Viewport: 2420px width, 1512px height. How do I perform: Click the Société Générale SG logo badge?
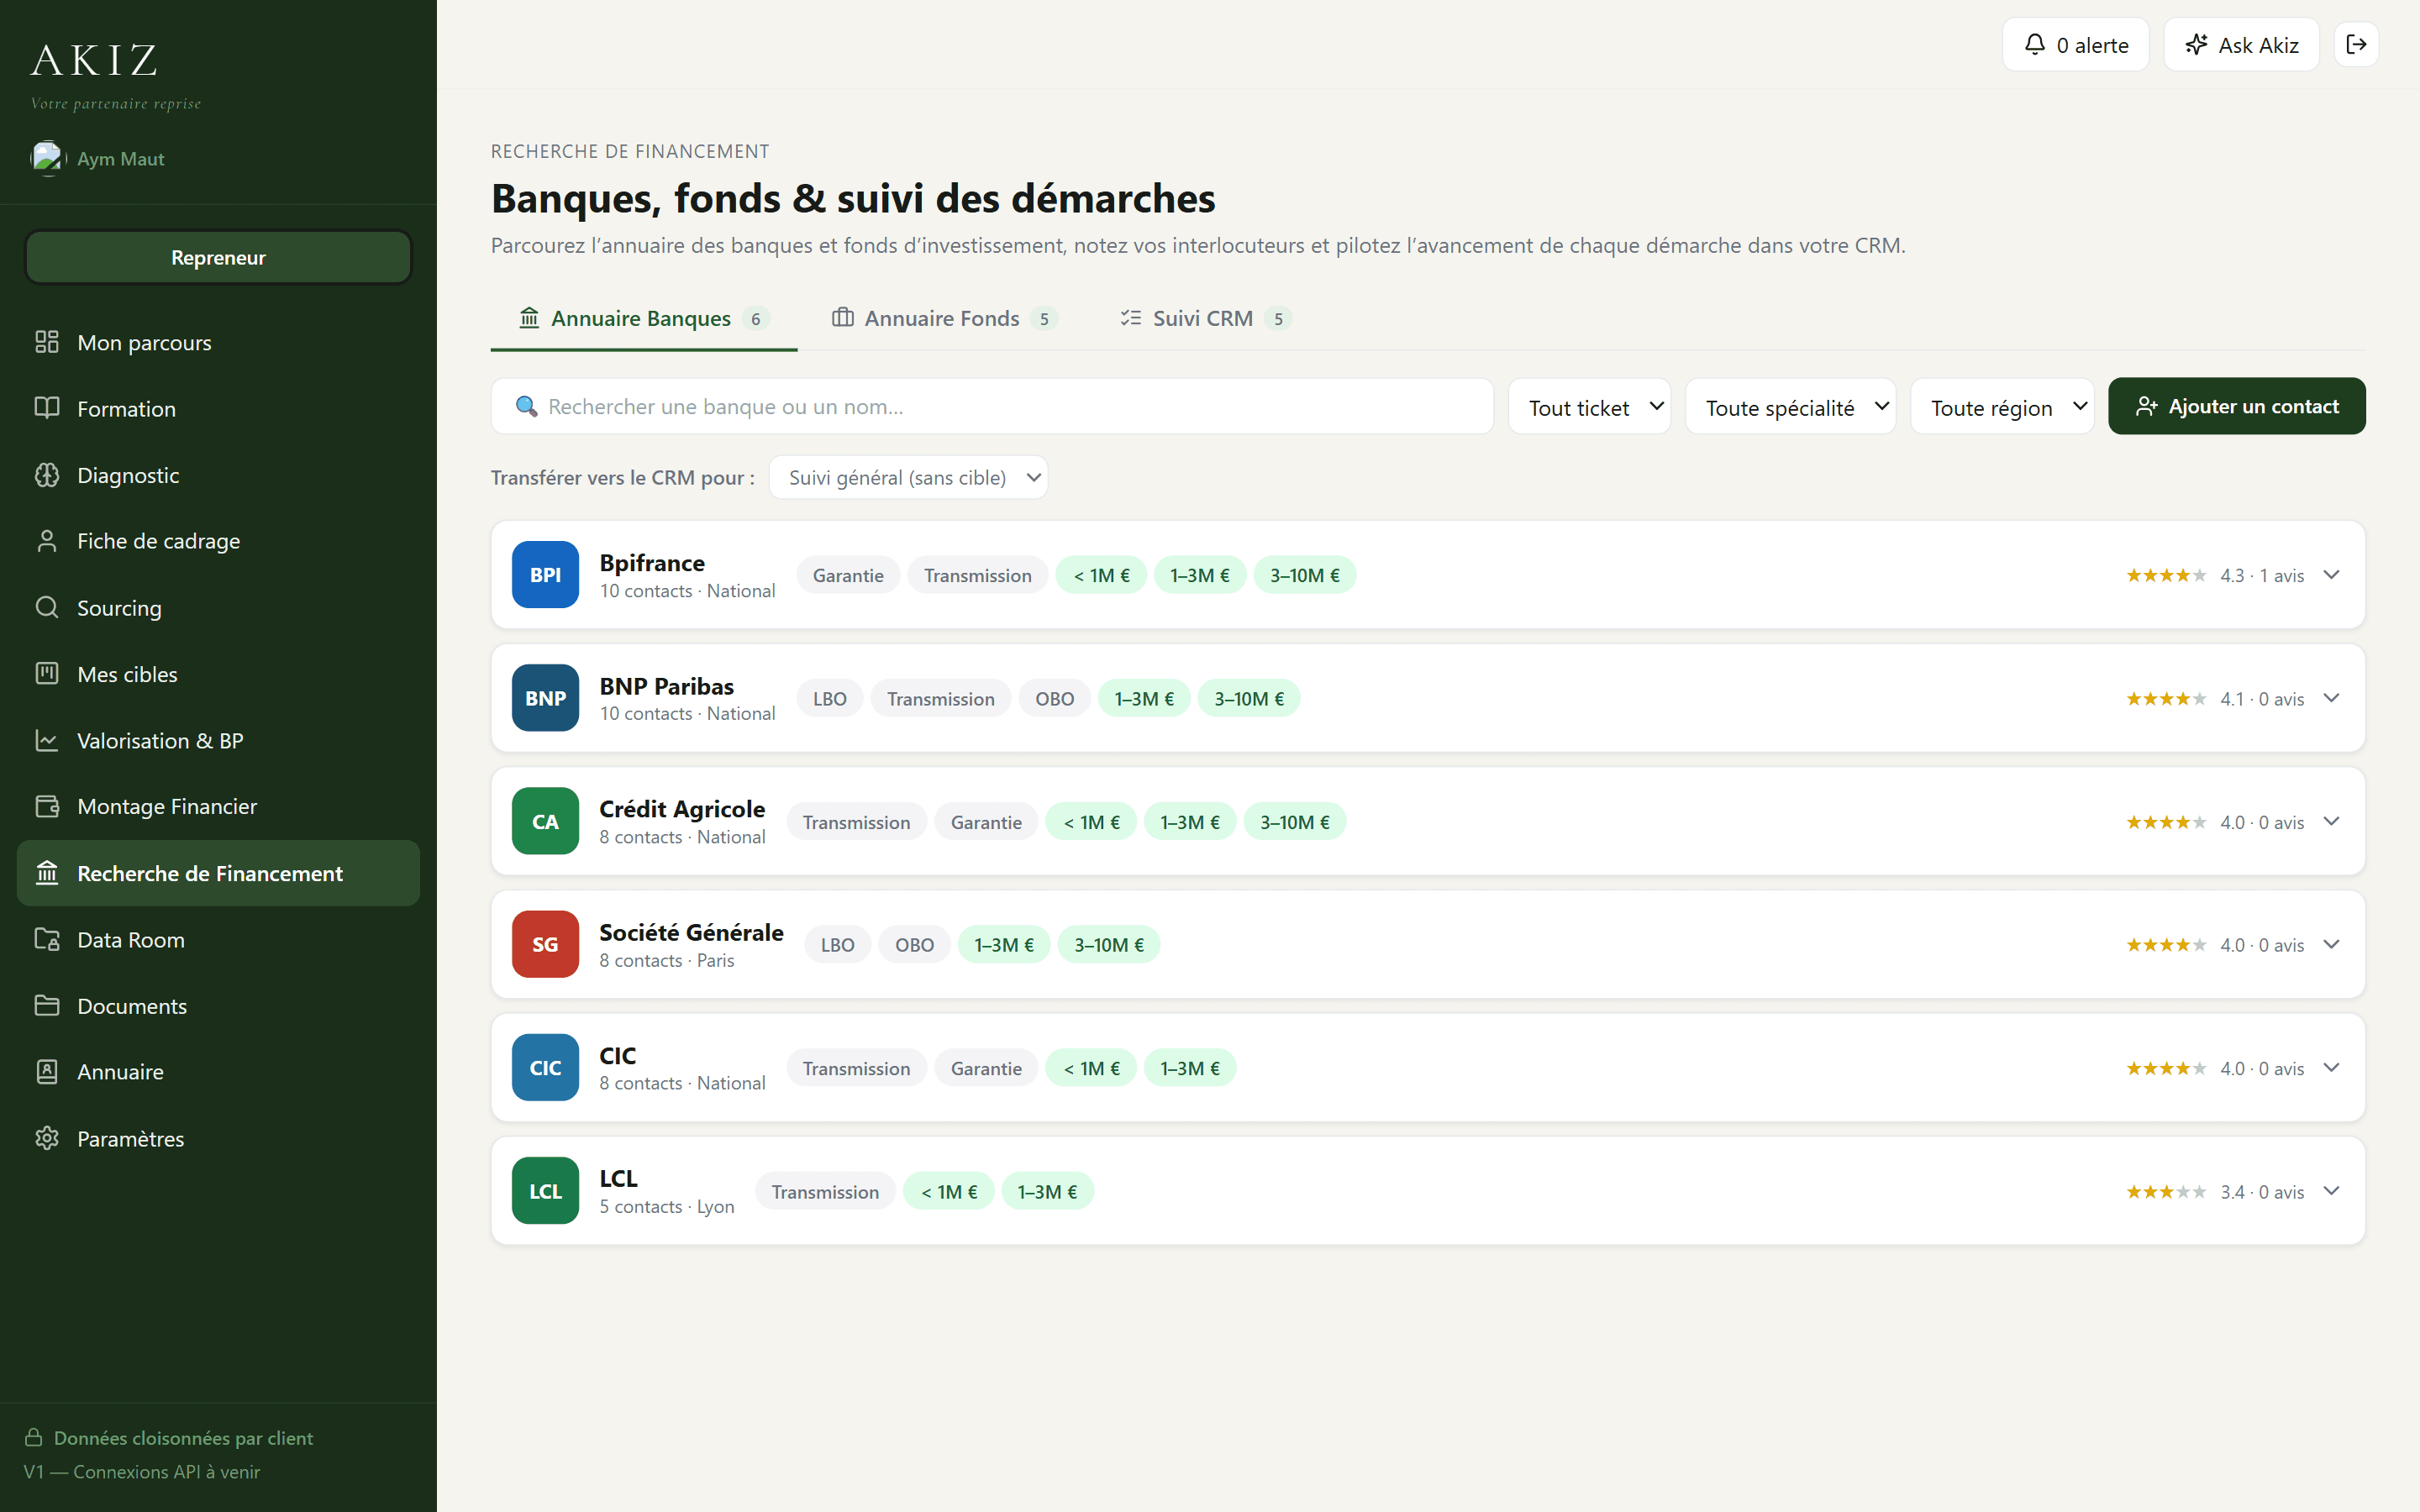click(x=545, y=944)
